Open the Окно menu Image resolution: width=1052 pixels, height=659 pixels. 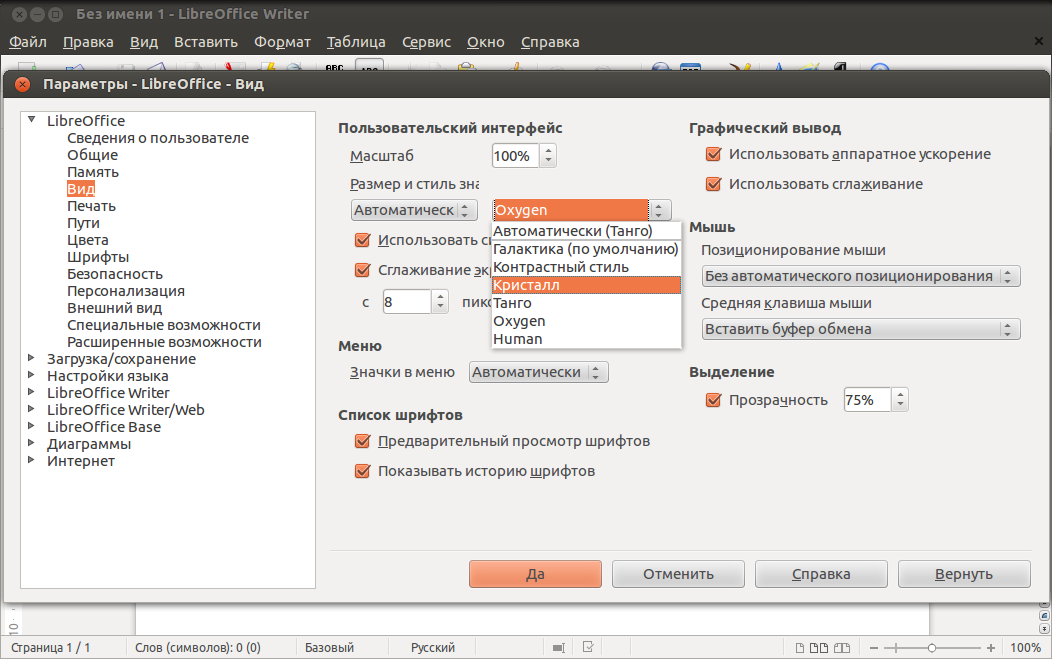pyautogui.click(x=486, y=42)
